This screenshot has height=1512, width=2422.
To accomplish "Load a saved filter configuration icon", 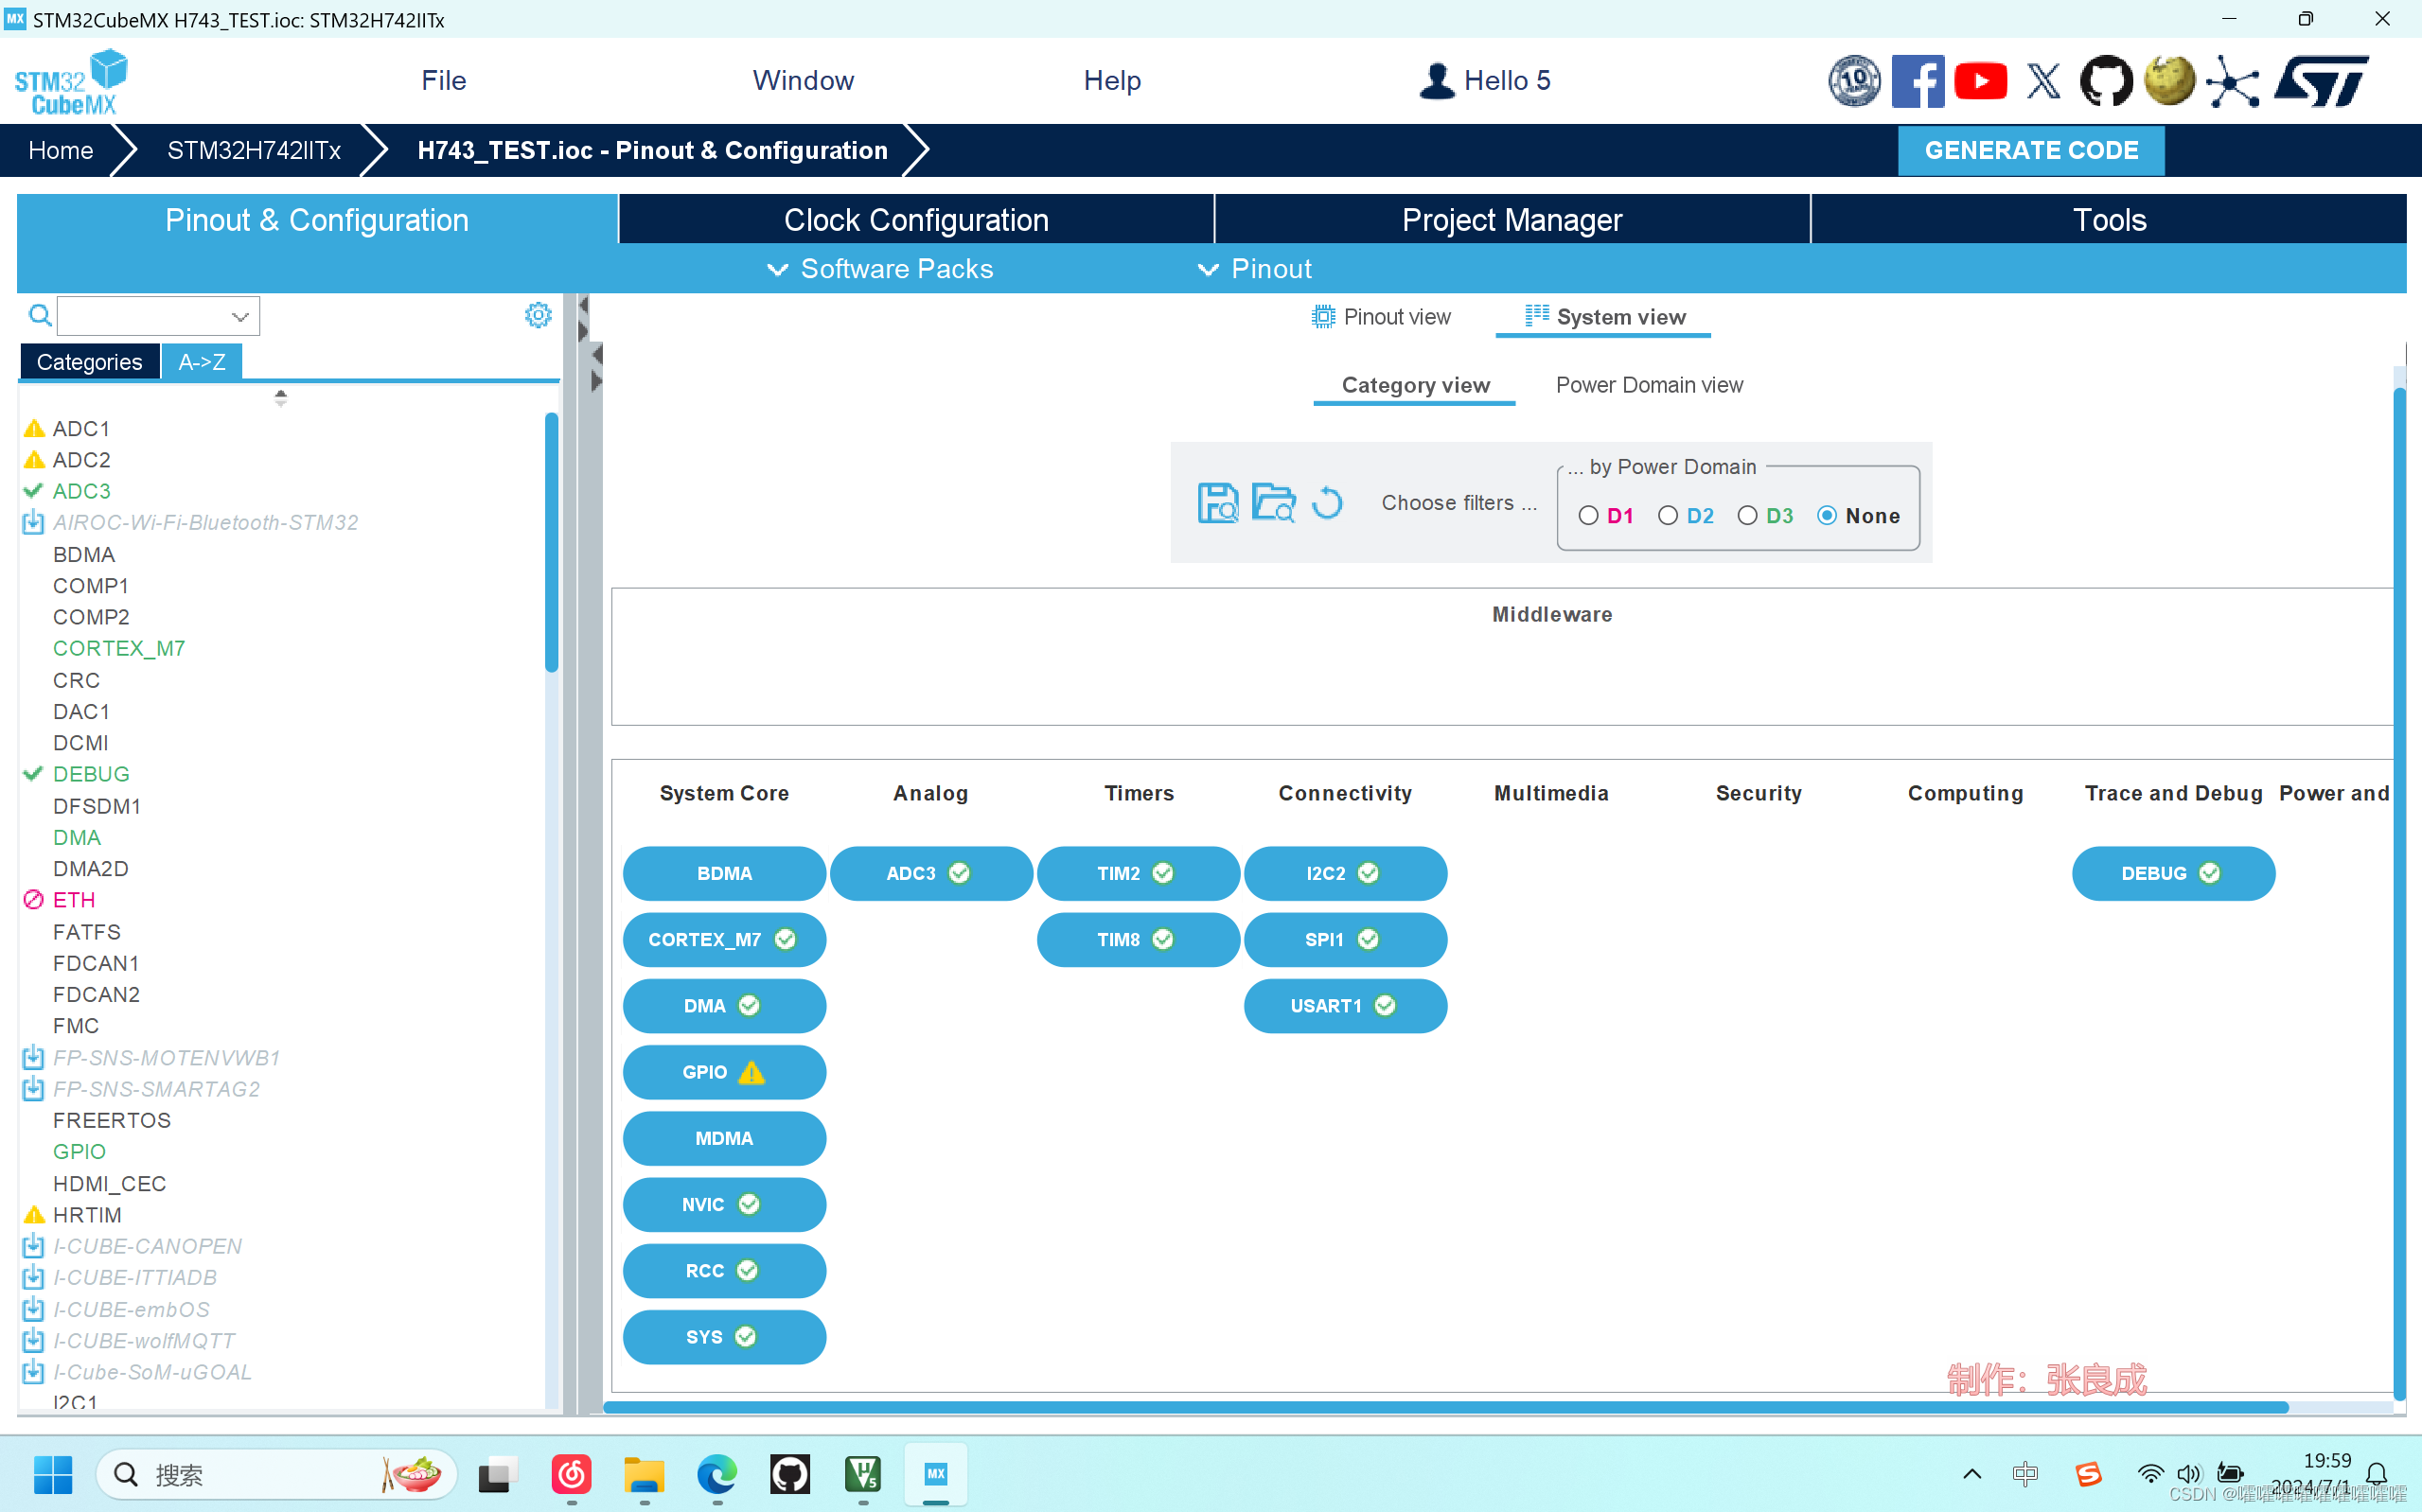I will tap(1273, 502).
